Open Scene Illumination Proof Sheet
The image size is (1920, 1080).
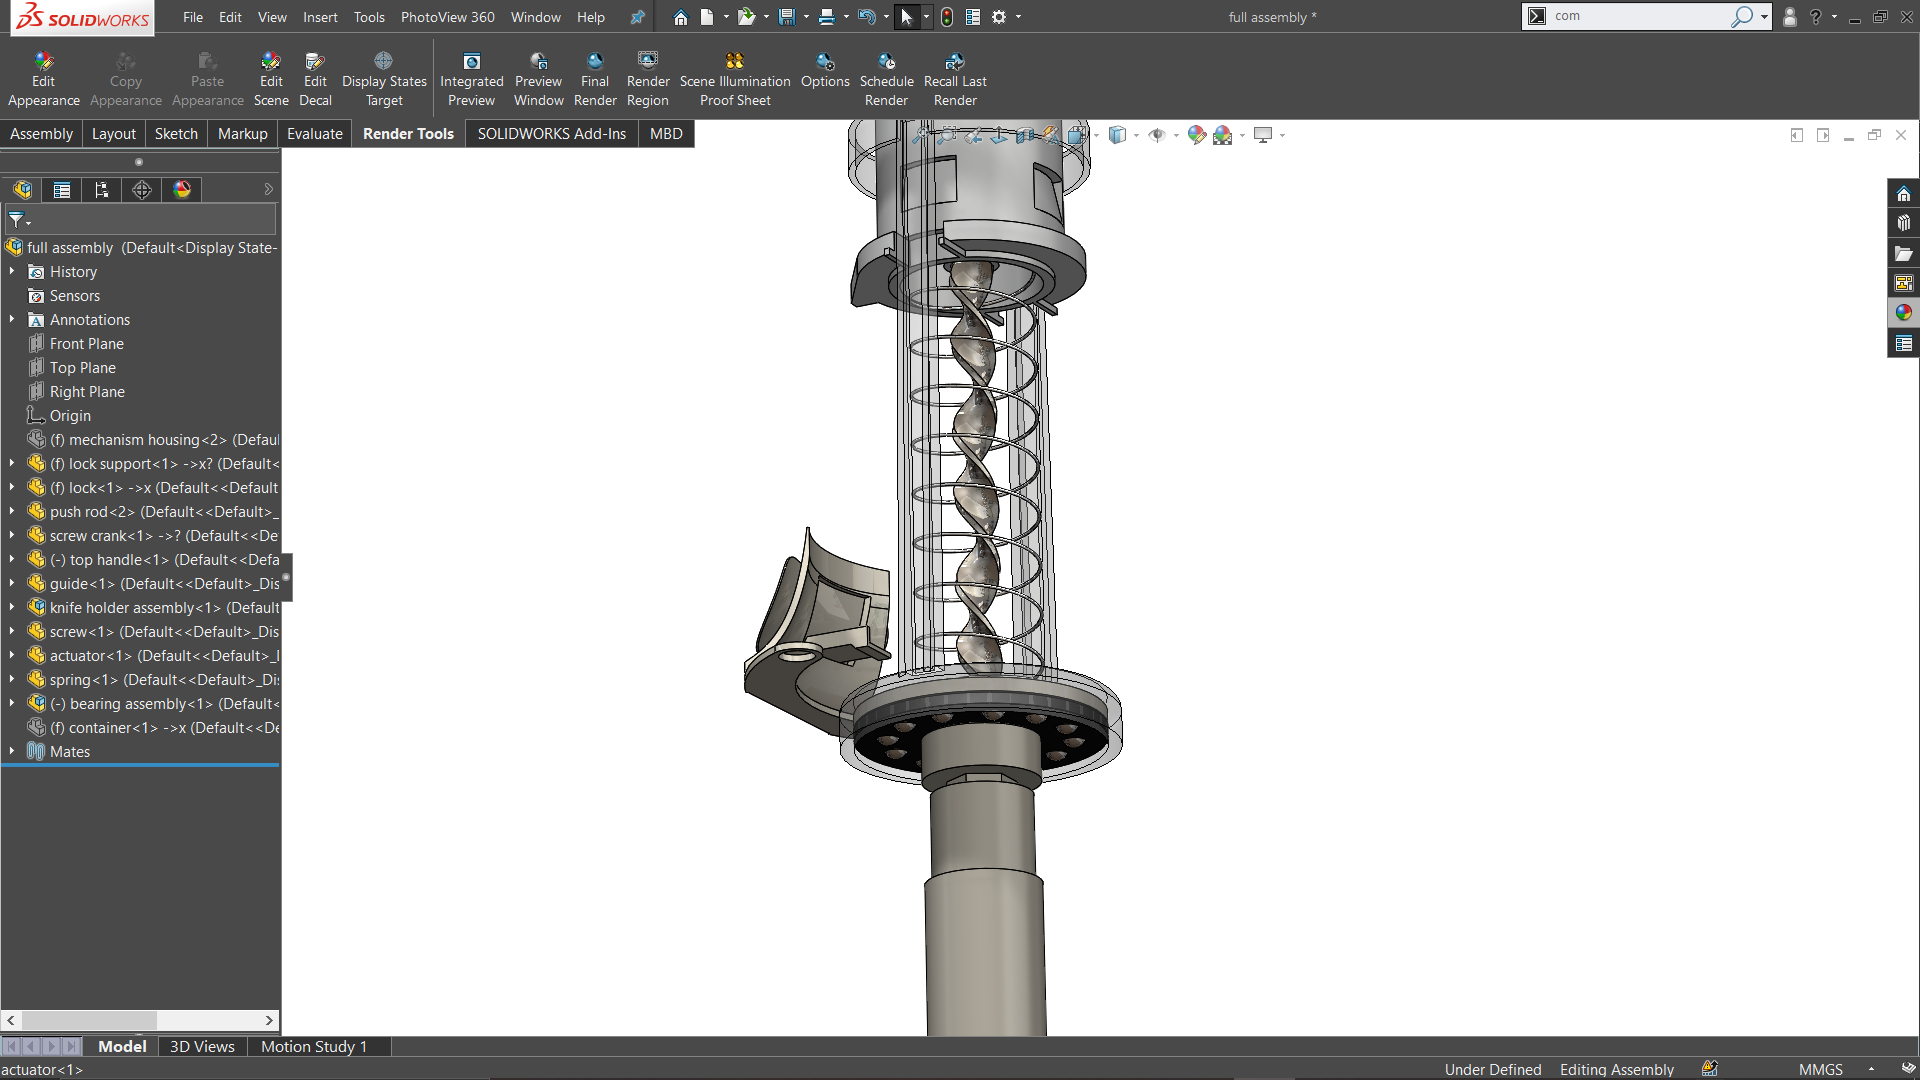pos(735,80)
